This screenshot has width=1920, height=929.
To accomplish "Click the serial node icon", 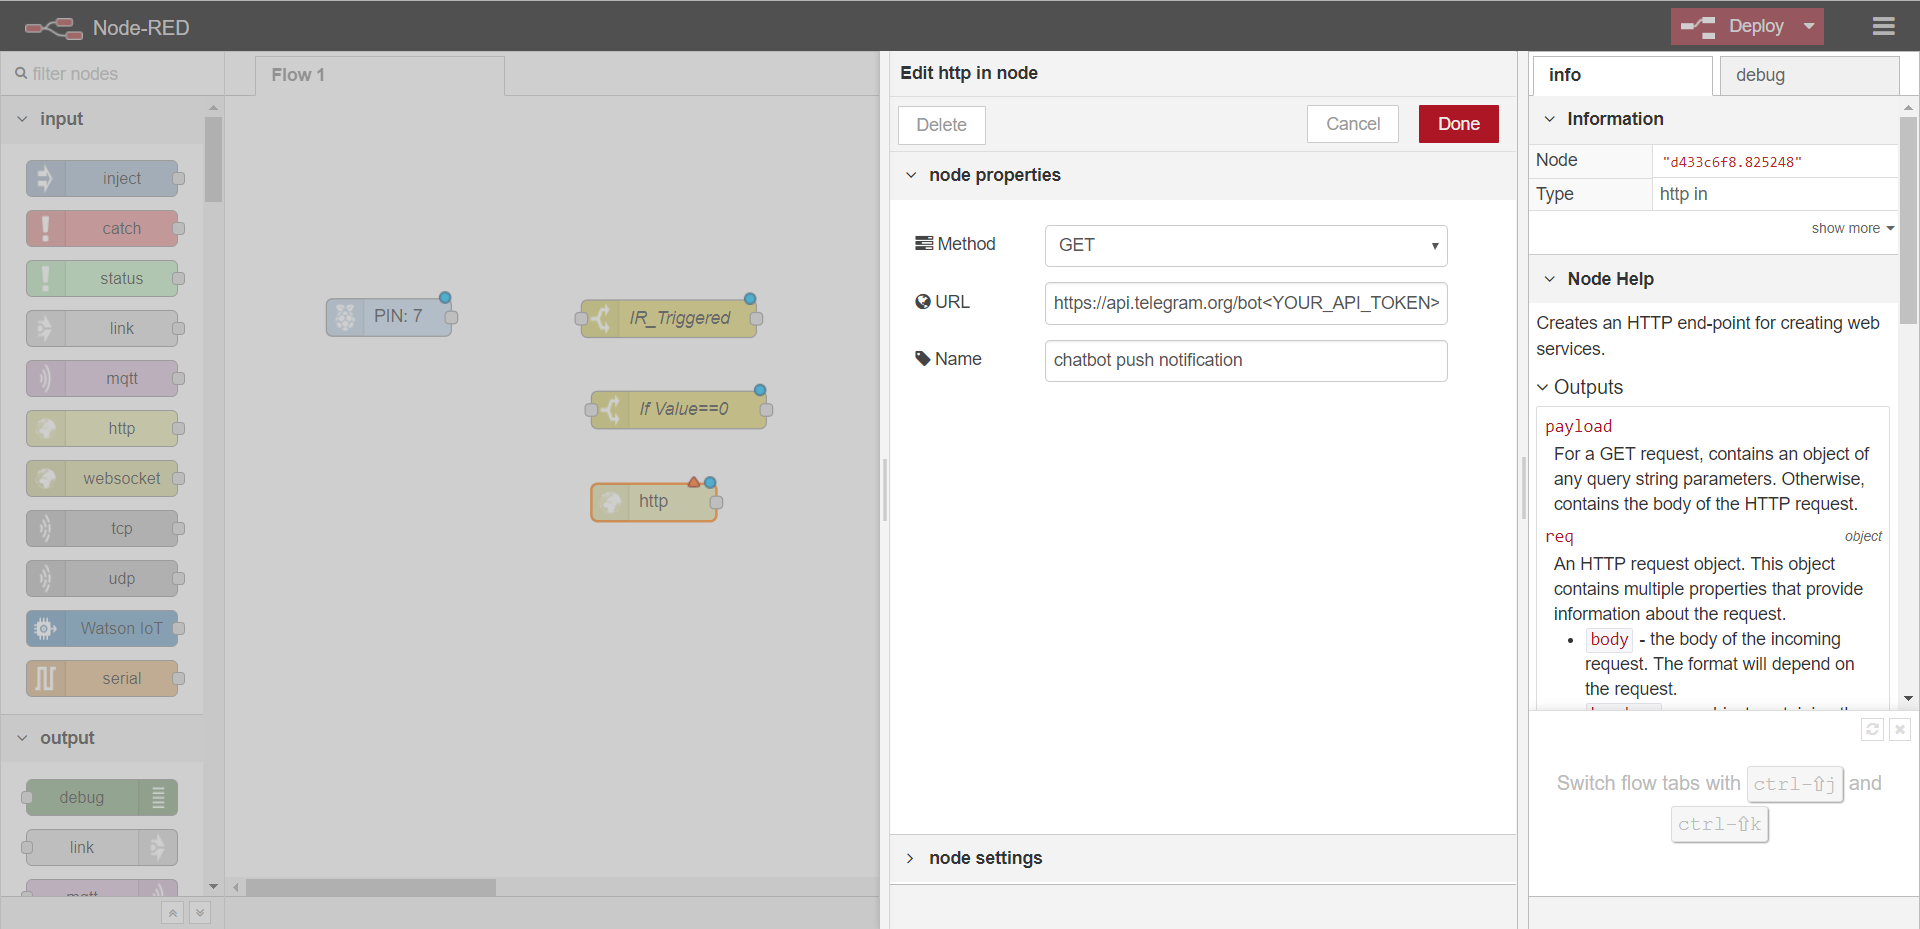I will click(x=45, y=679).
